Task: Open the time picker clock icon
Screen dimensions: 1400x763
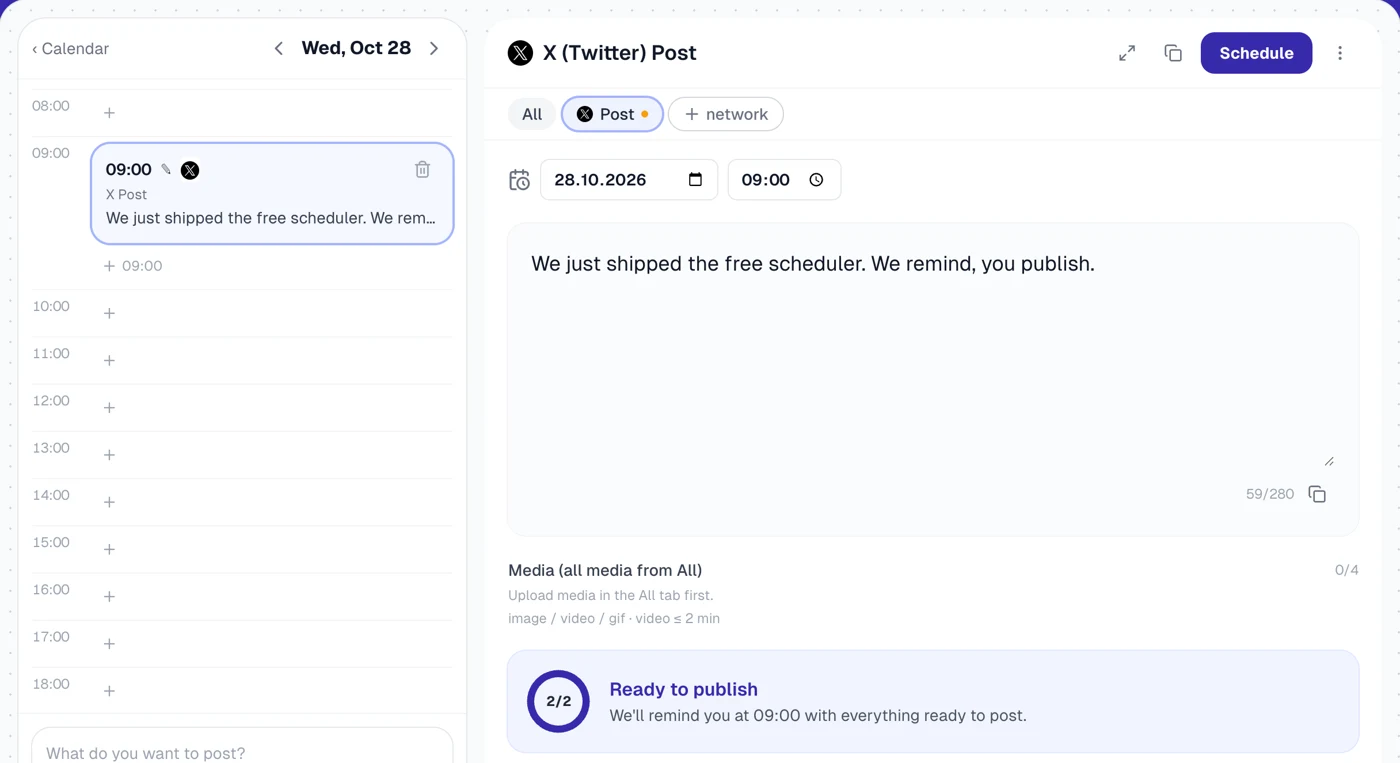Action: click(816, 180)
